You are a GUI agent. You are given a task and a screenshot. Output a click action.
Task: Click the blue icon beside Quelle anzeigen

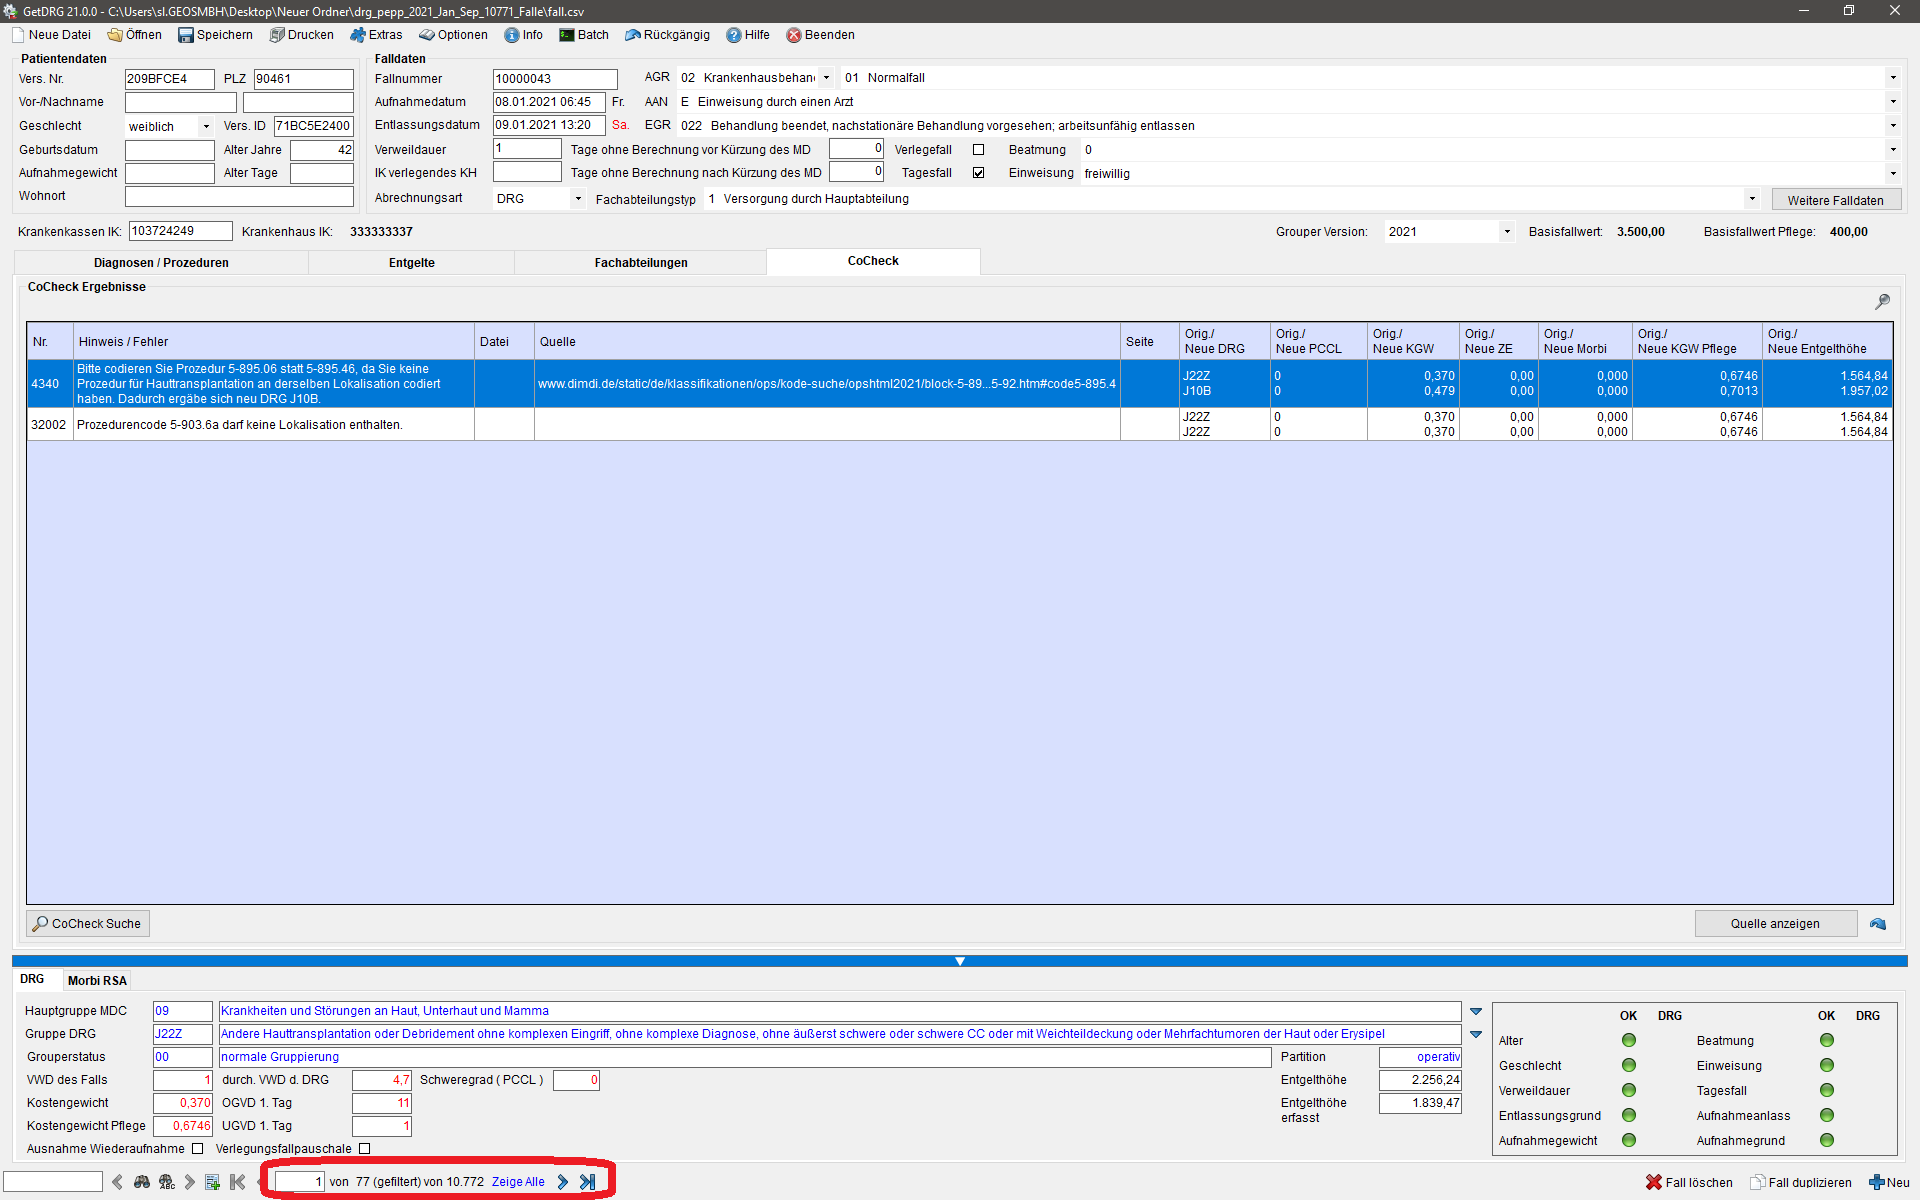coord(1878,924)
